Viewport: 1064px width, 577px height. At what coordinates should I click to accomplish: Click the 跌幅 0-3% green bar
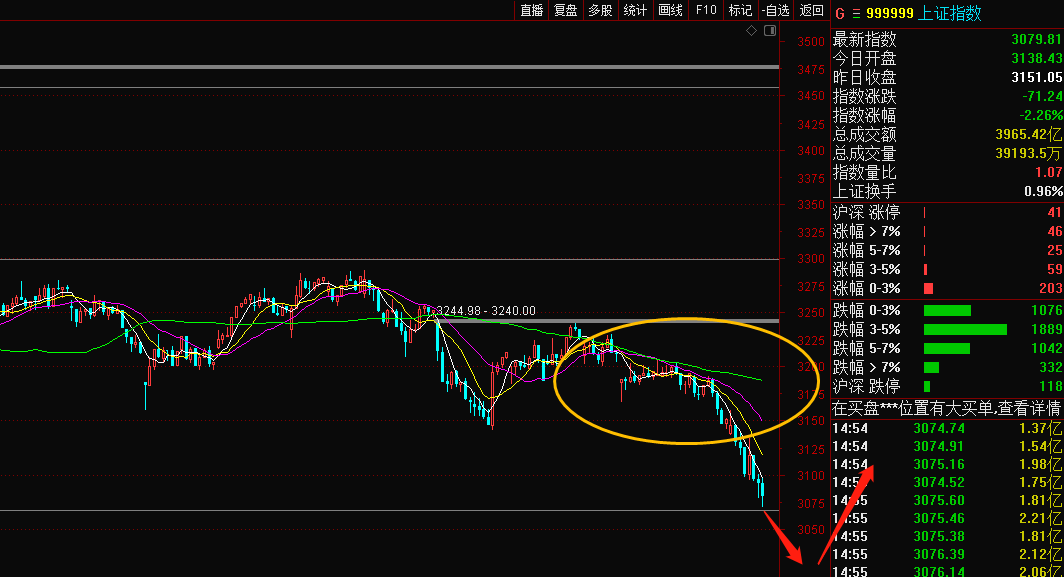coord(947,310)
